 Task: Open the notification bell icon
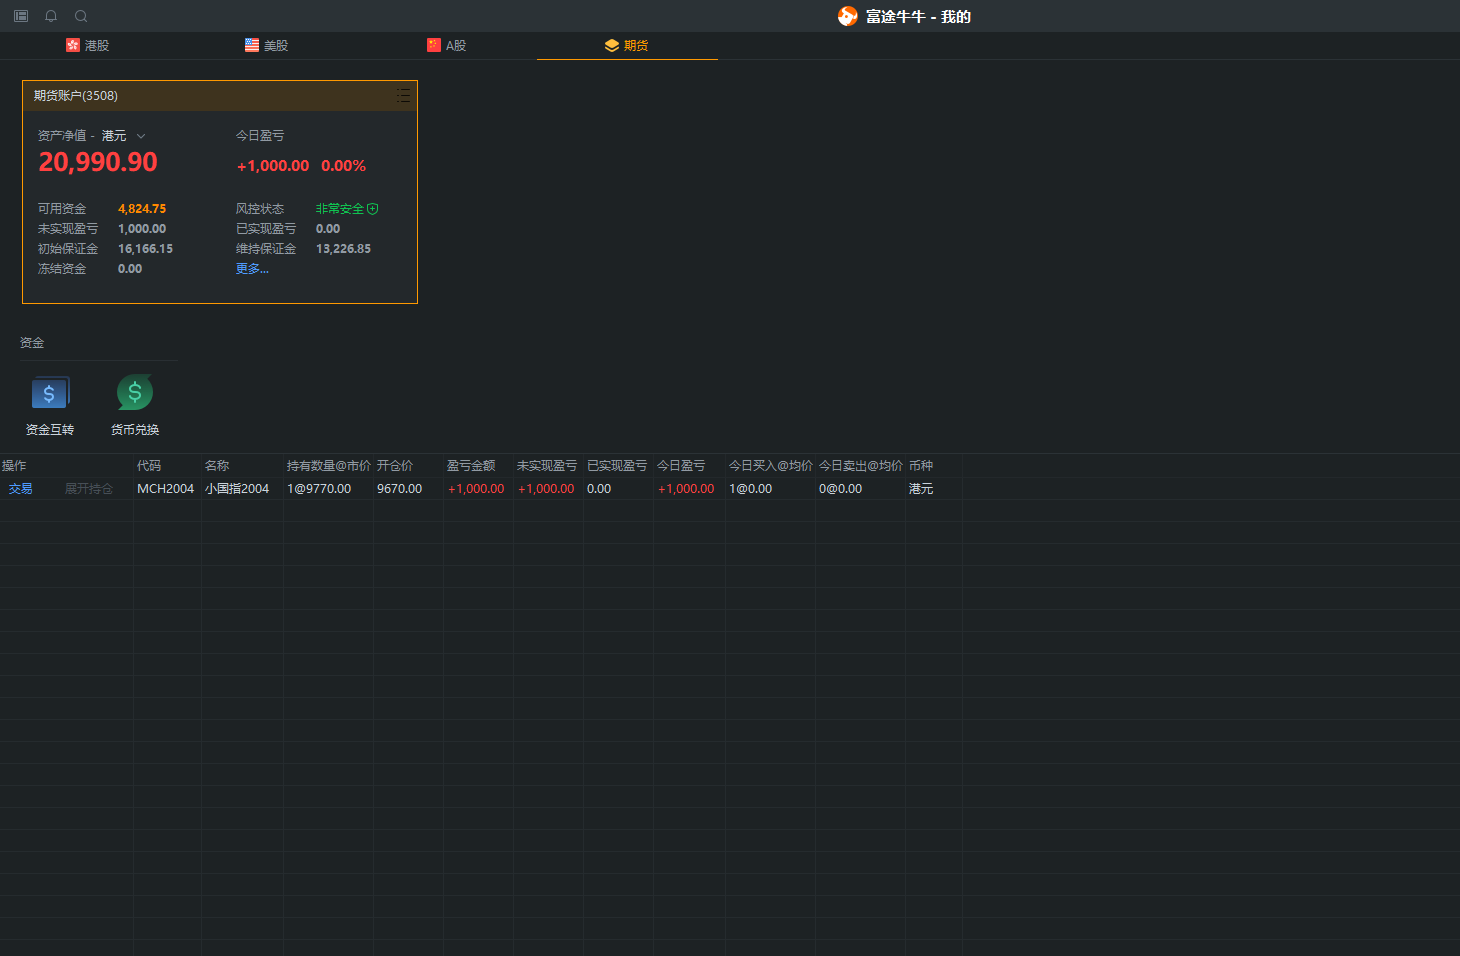pyautogui.click(x=51, y=16)
